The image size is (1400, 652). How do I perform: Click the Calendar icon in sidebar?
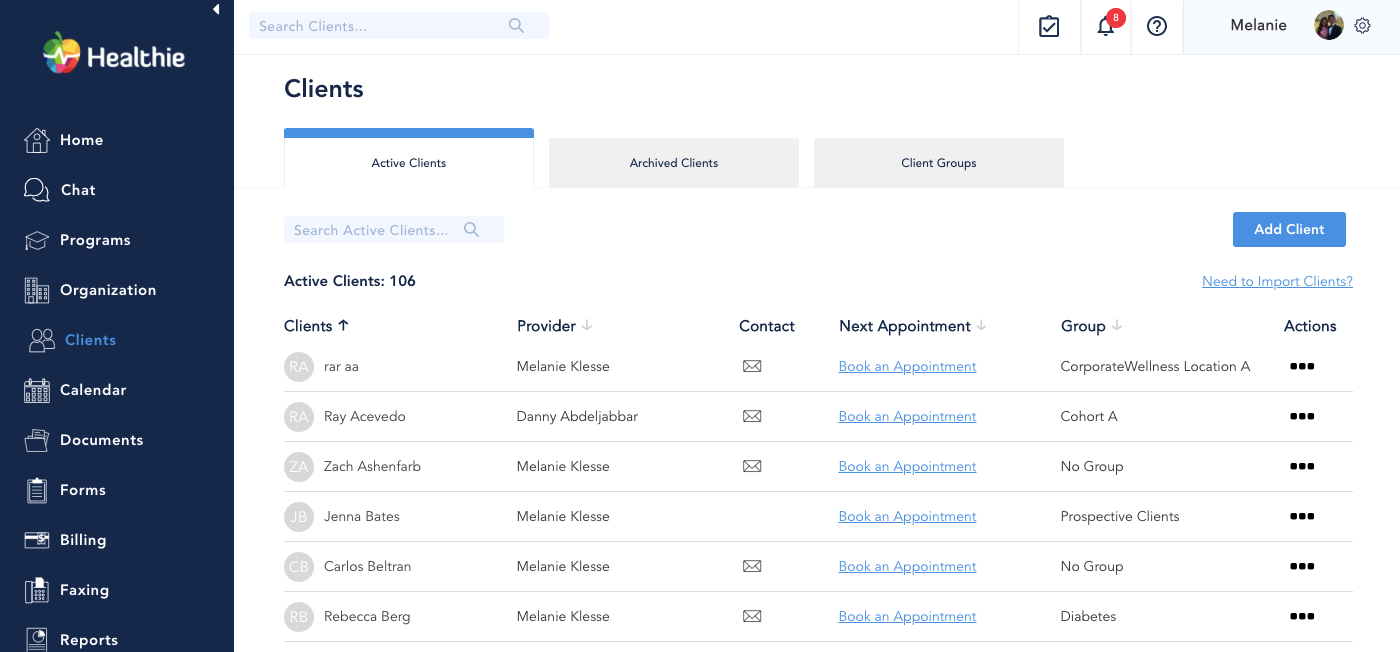pos(37,390)
